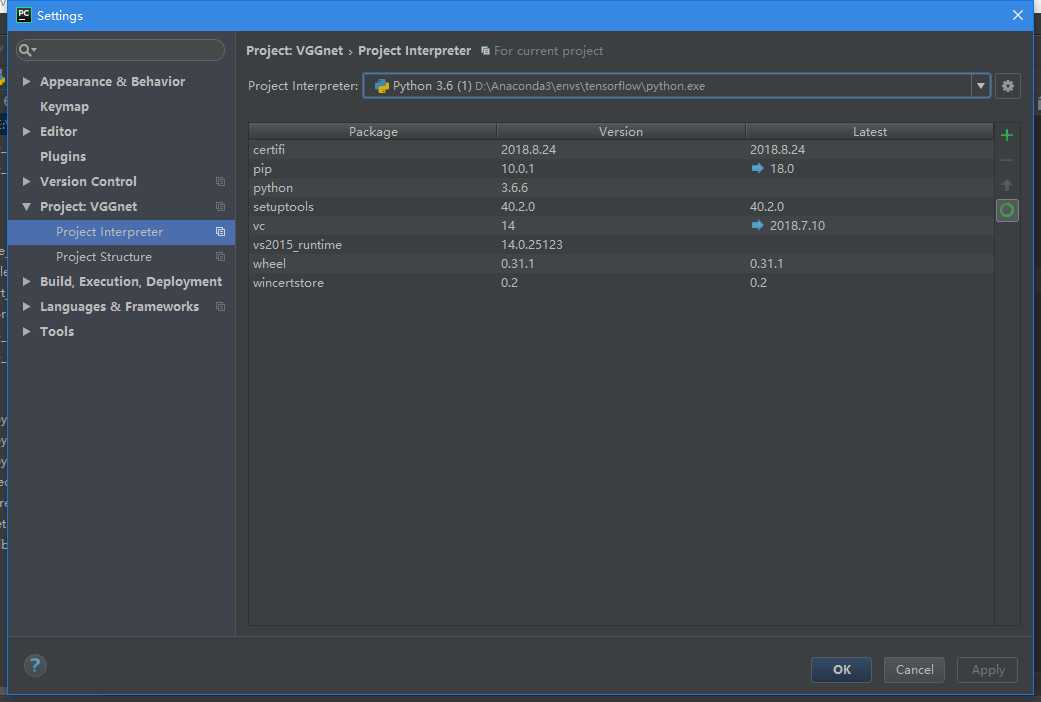The image size is (1041, 702).
Task: Sort by Version column header
Action: point(621,132)
